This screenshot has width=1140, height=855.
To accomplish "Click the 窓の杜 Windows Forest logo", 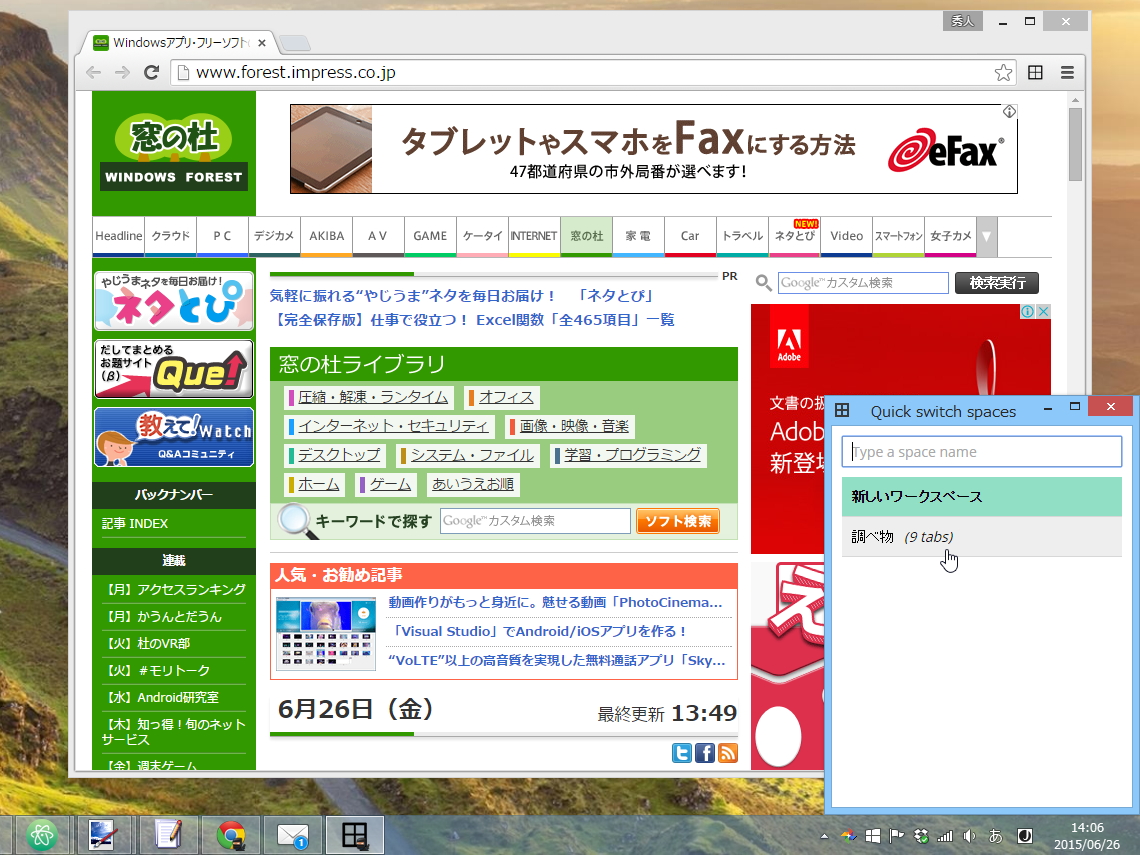I will tap(174, 152).
